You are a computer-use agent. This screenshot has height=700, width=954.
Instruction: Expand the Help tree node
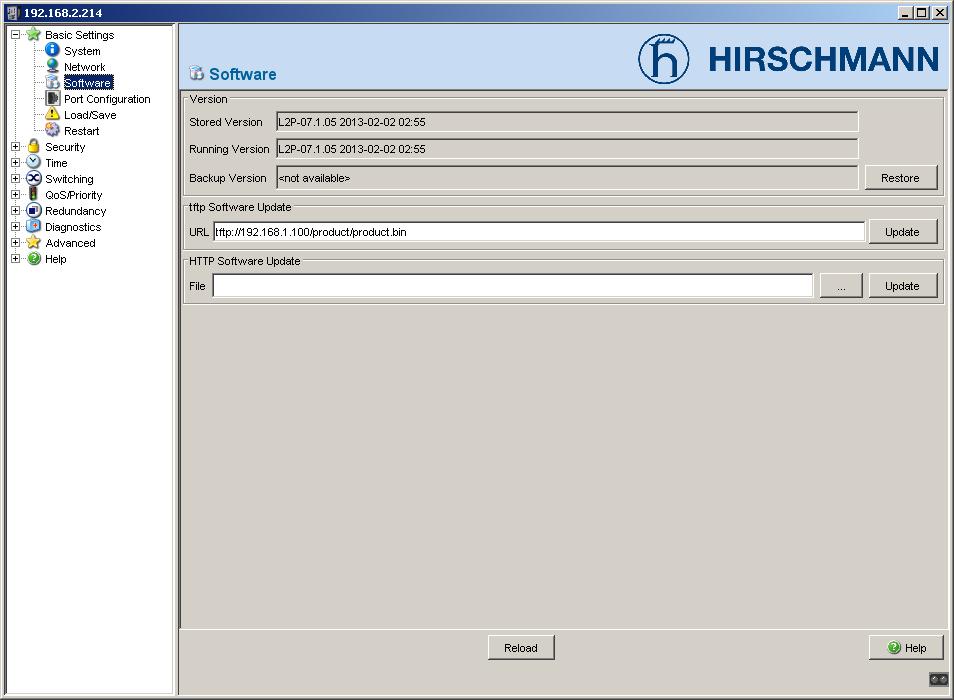click(x=15, y=258)
